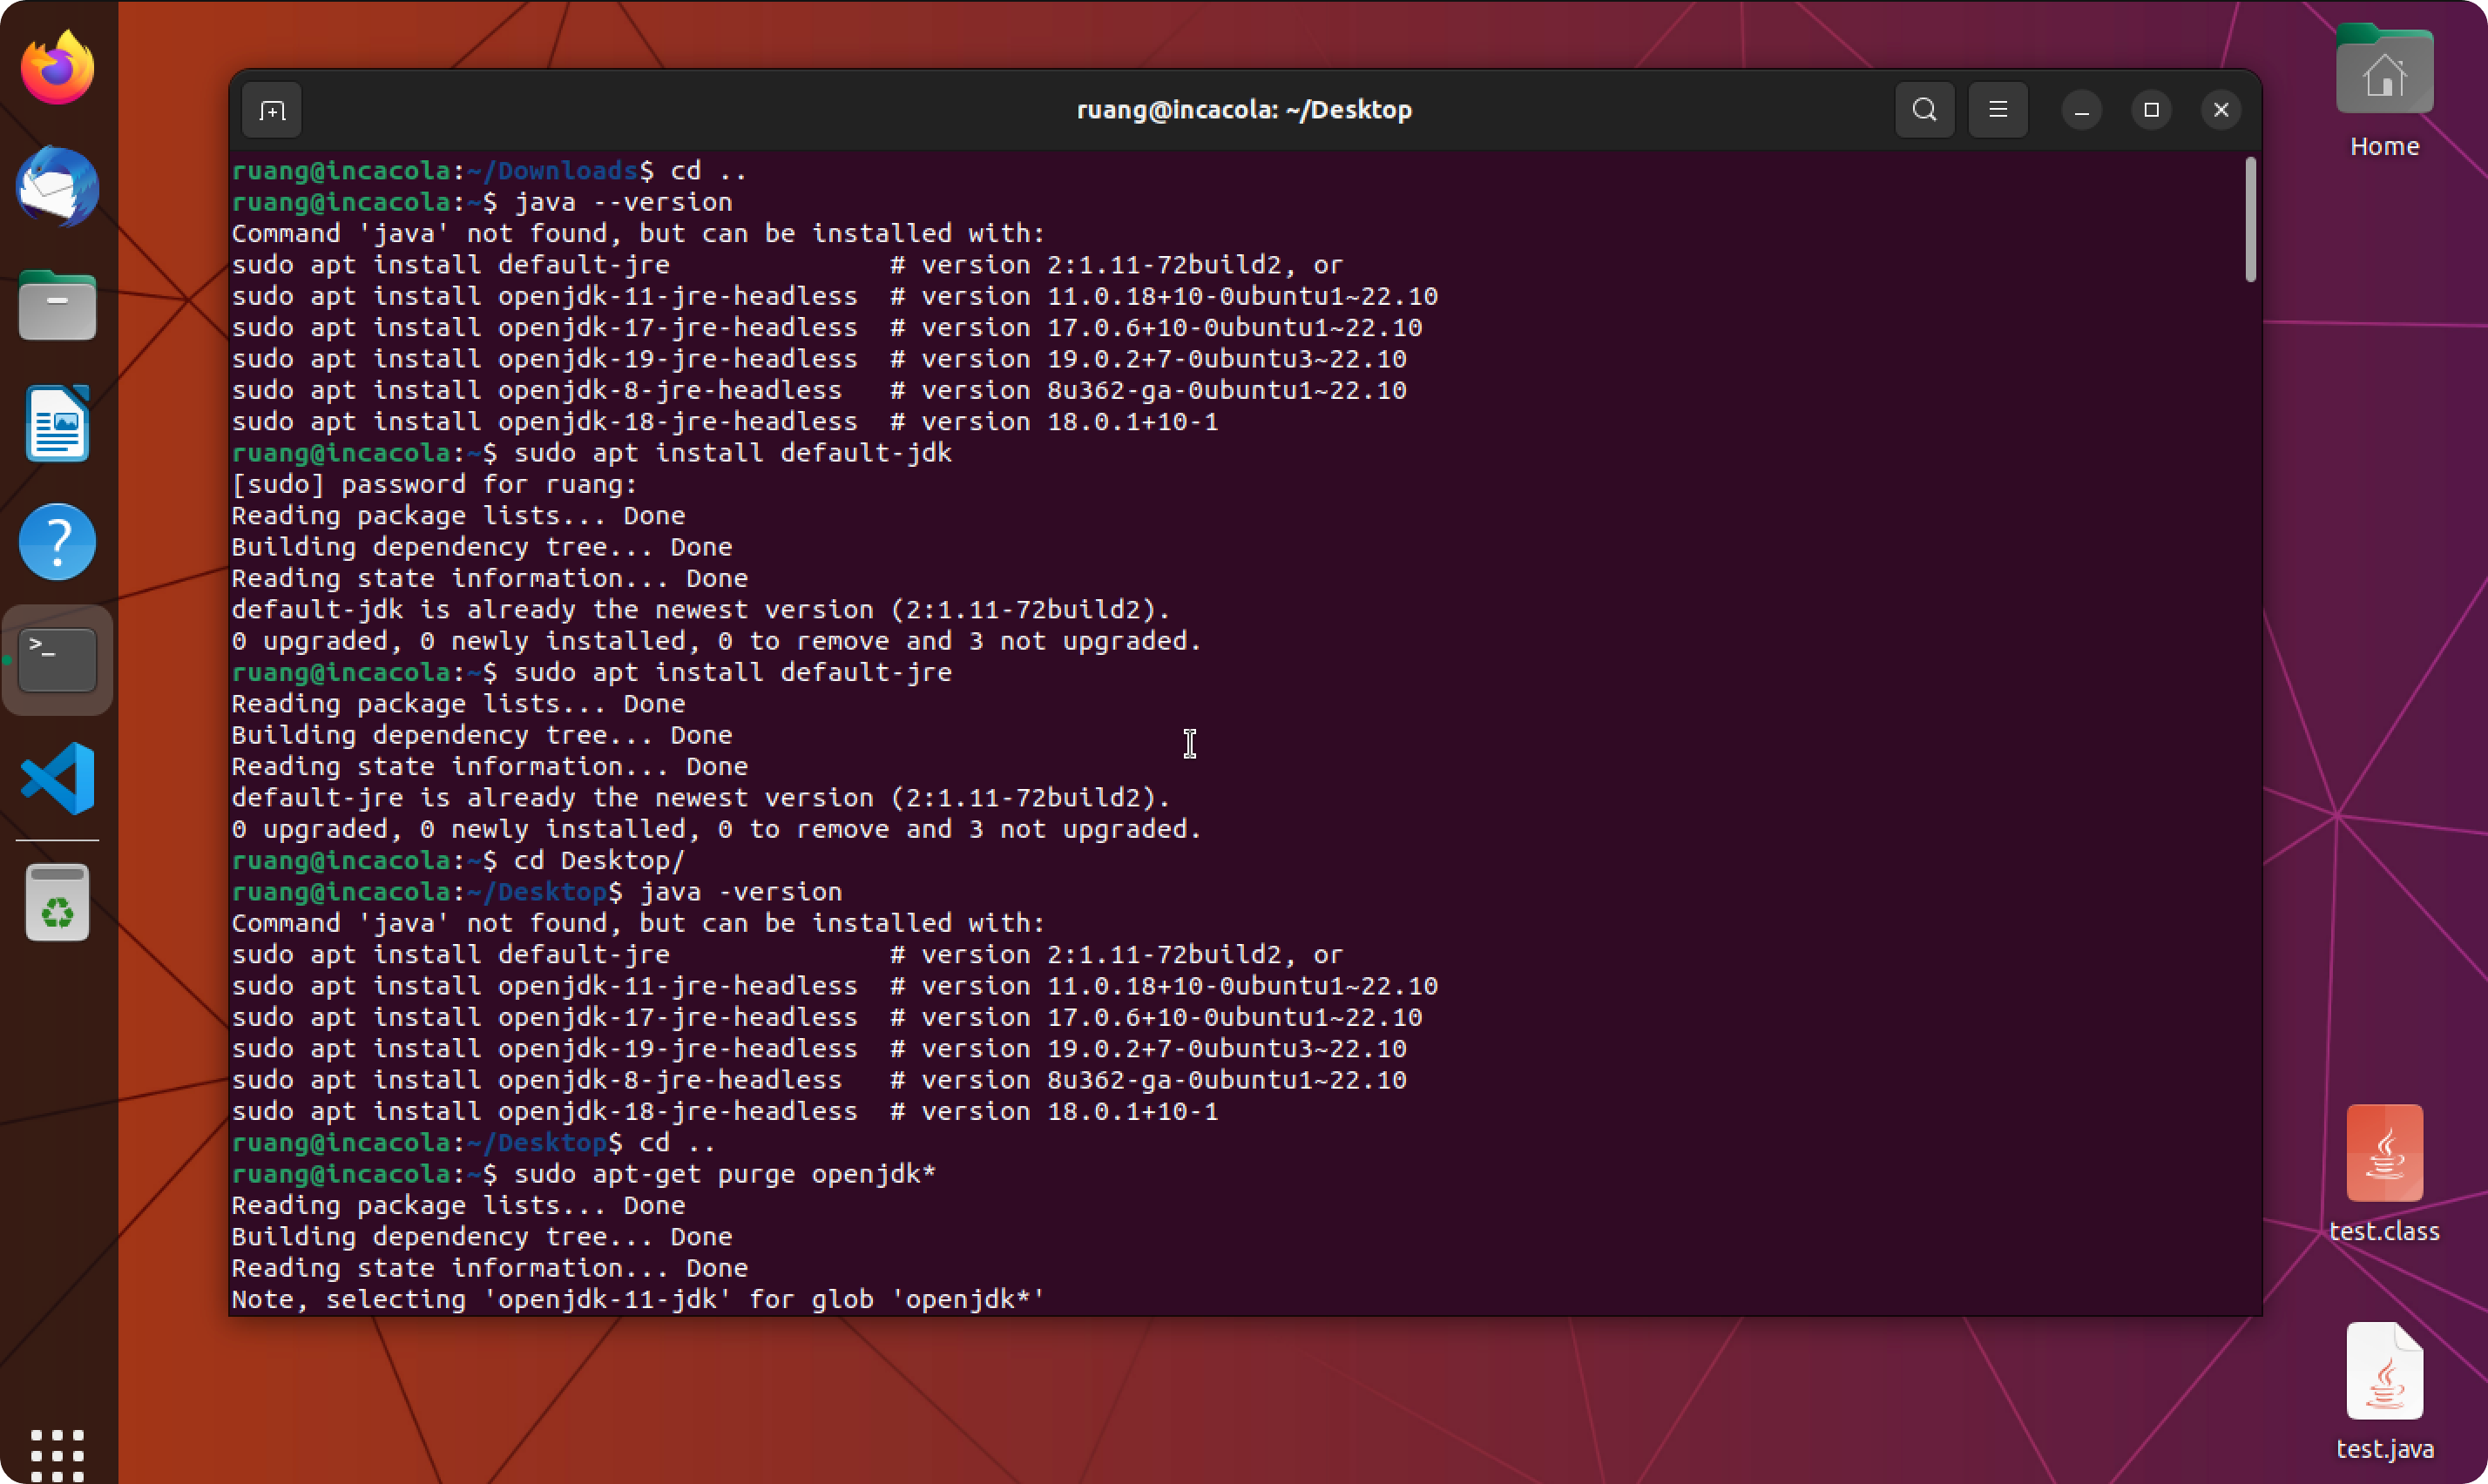Click the 'sudo apt install default-jdk' command line
2488x1484 pixels.
pos(592,453)
